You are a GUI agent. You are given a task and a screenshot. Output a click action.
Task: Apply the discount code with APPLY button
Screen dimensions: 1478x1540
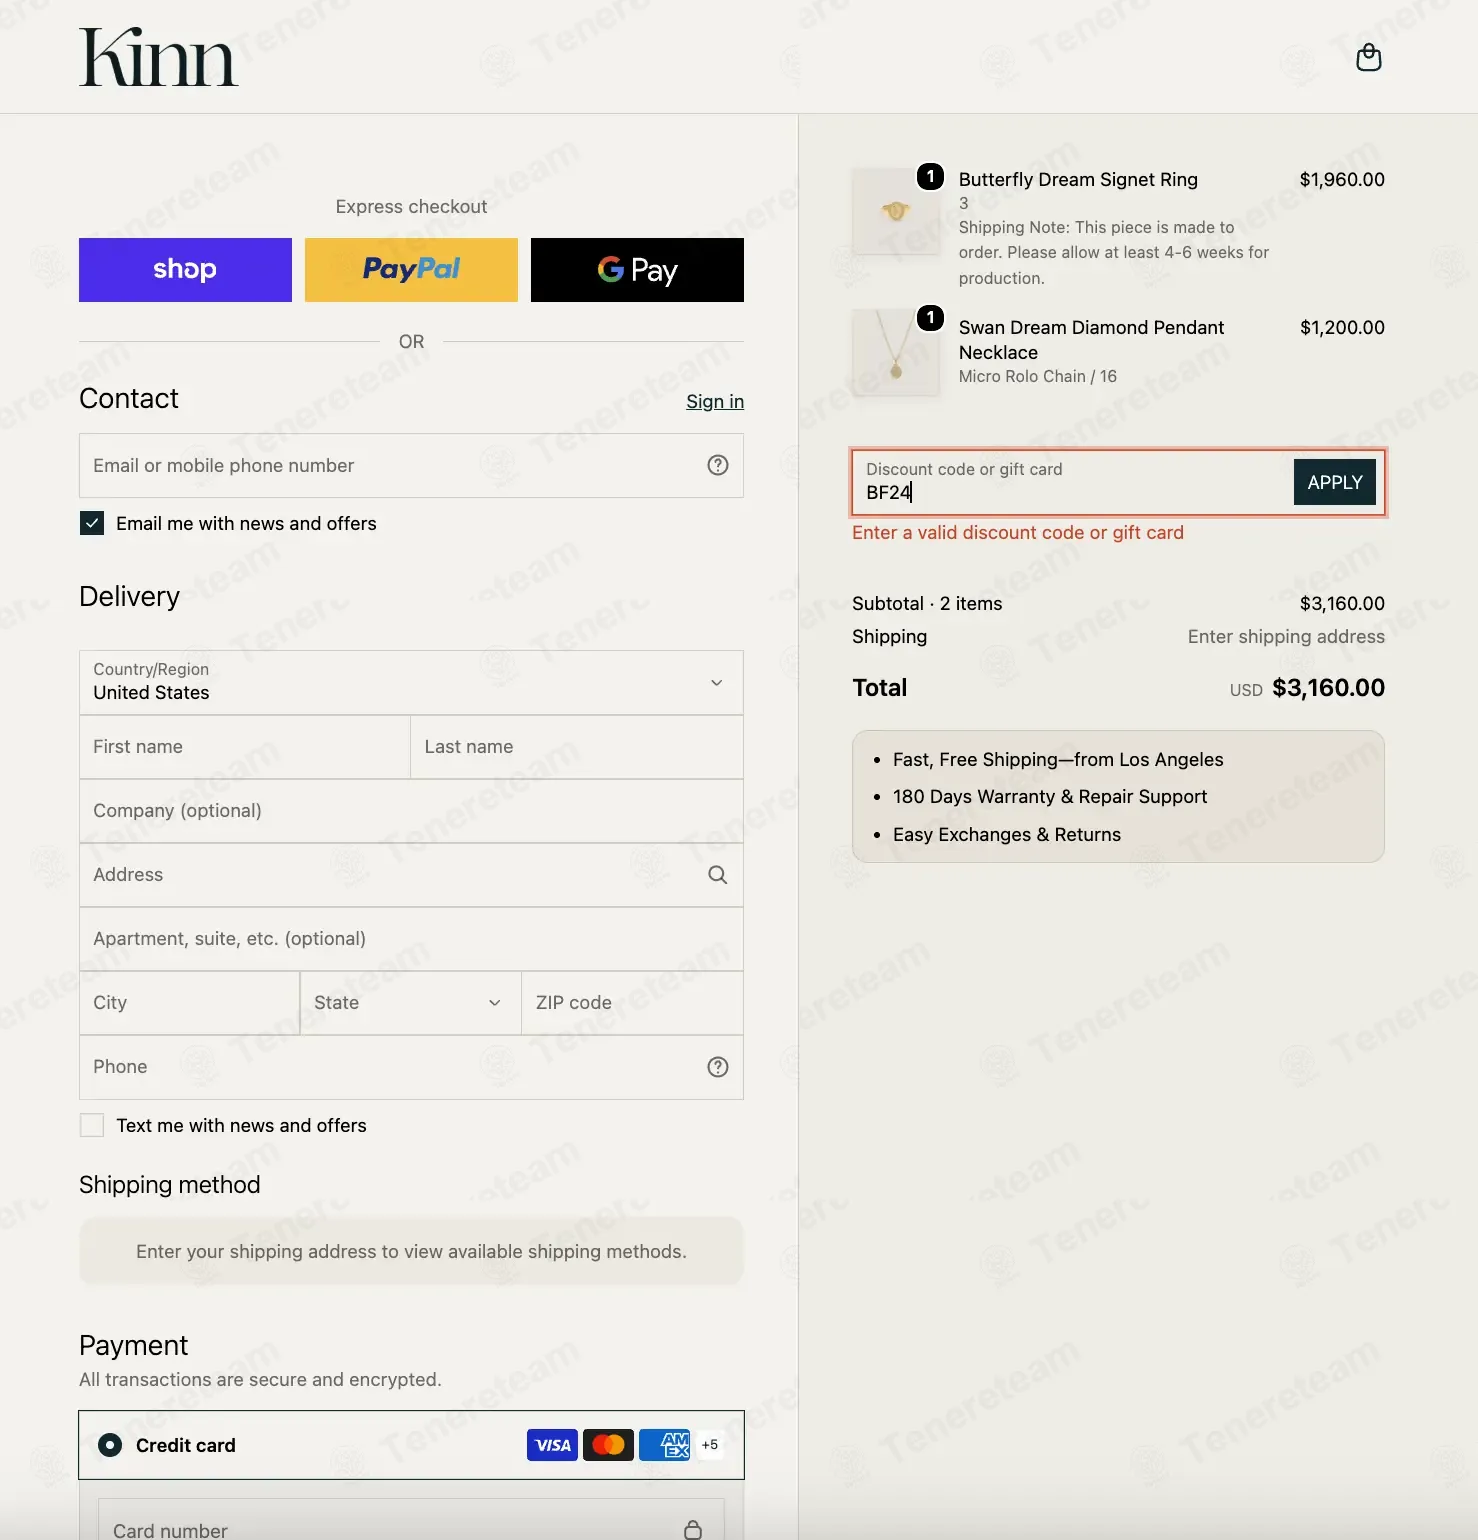click(x=1335, y=482)
